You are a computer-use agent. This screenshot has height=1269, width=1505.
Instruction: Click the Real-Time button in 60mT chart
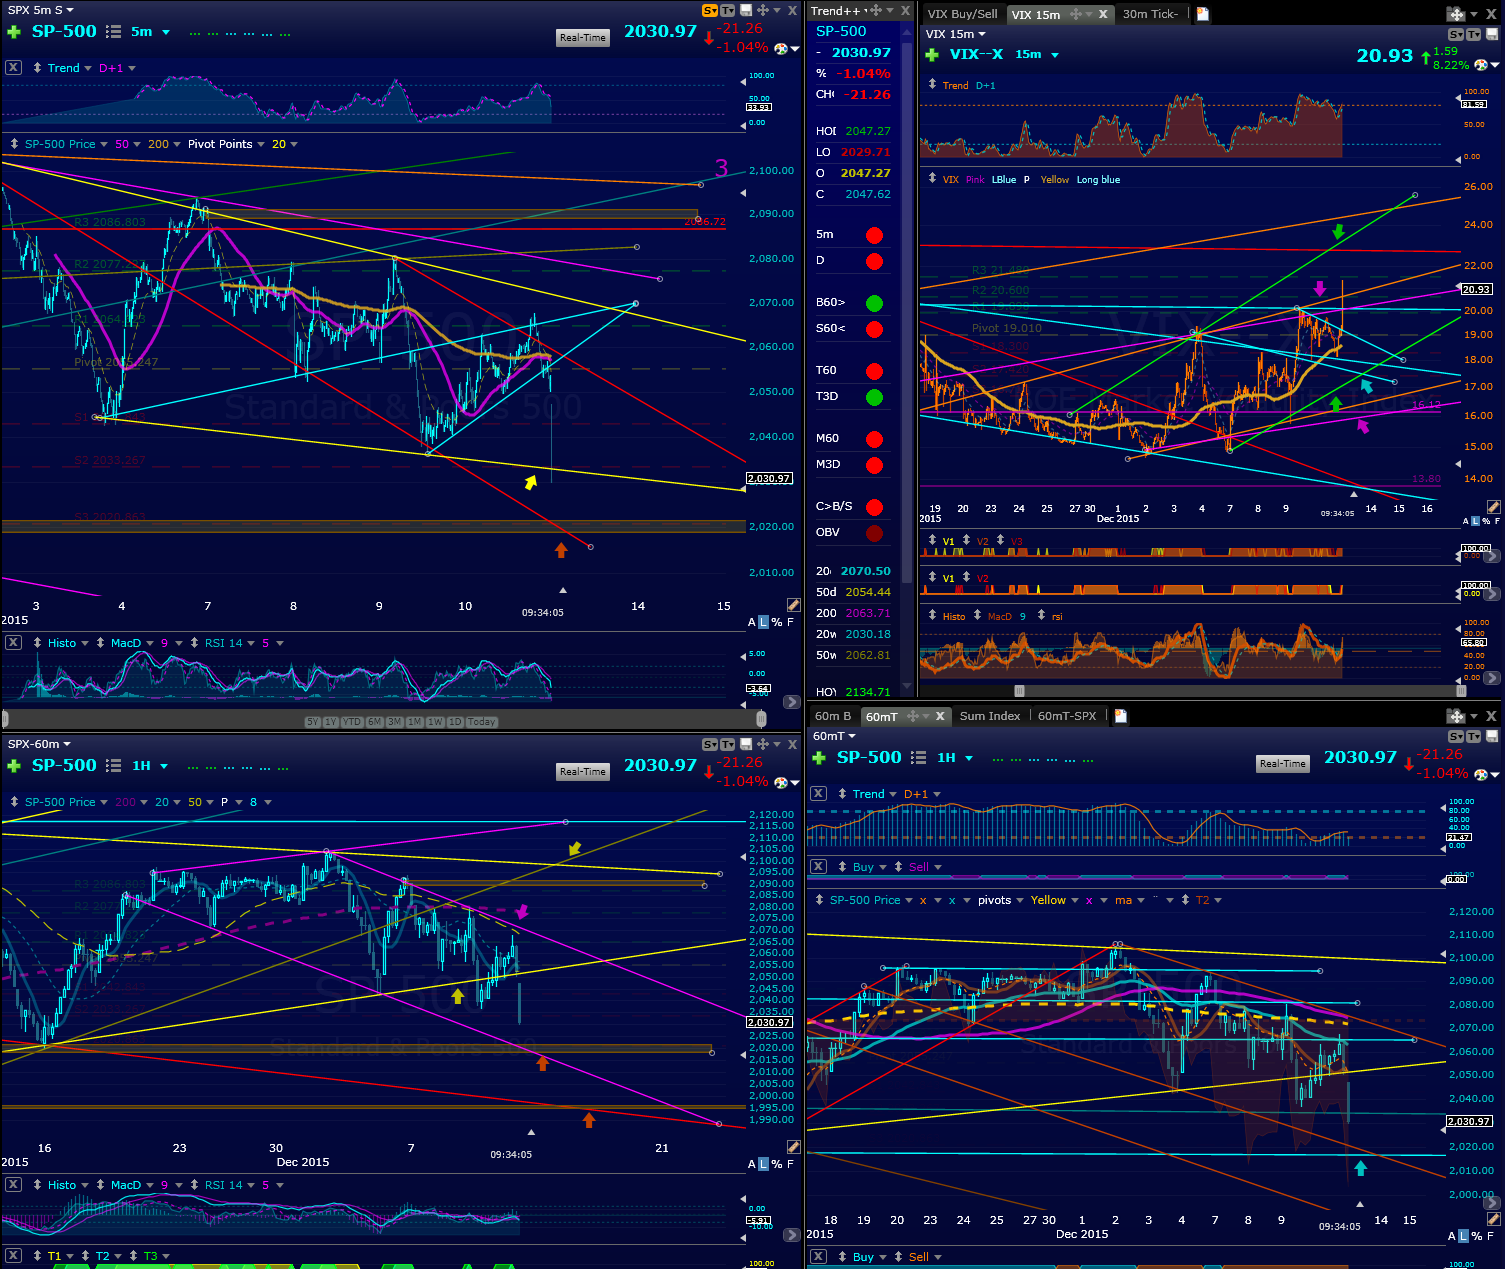[x=1283, y=764]
